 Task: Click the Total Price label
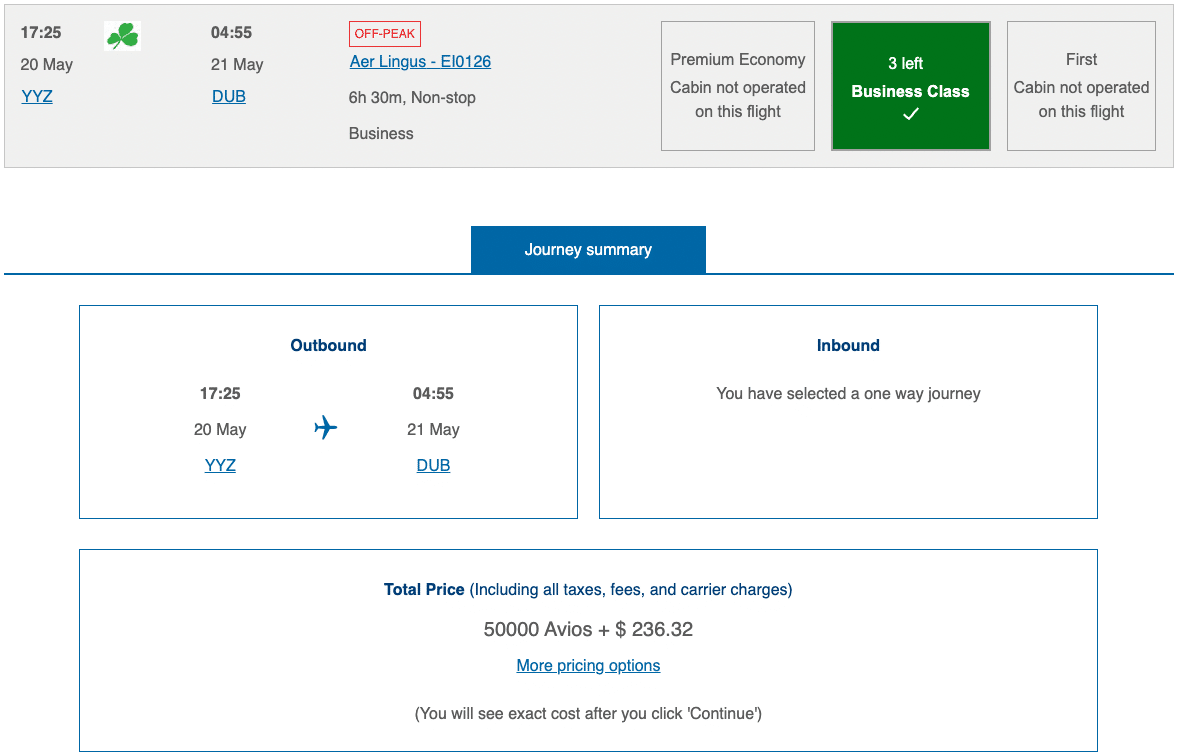(x=424, y=590)
